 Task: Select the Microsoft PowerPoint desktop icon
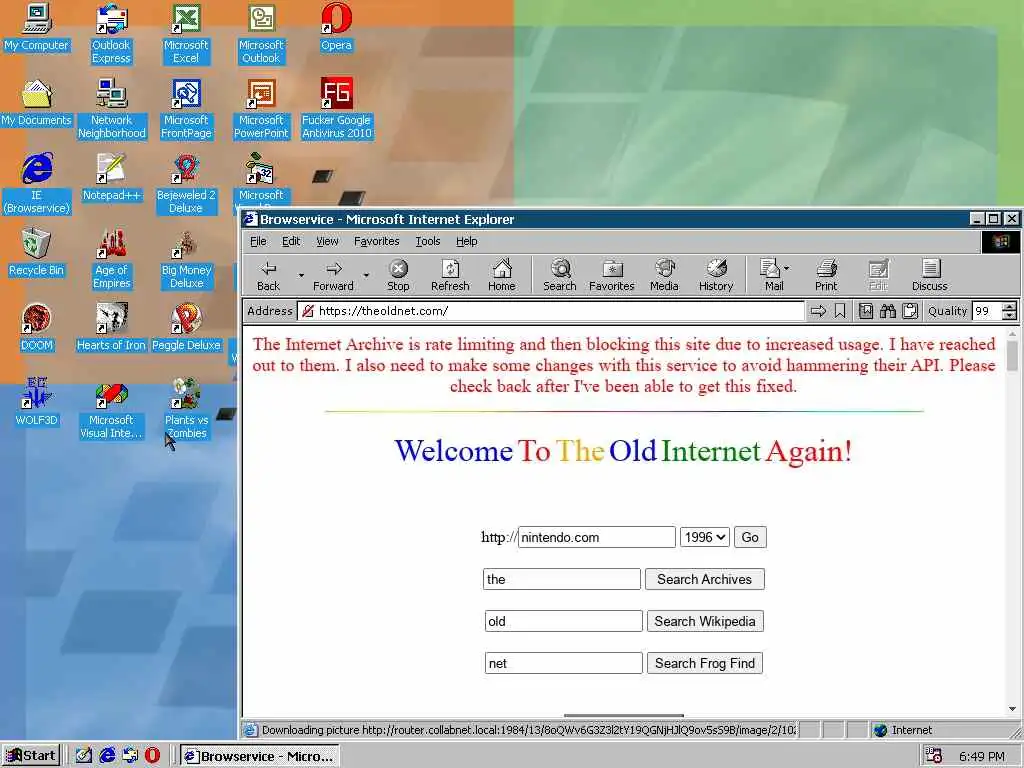click(x=261, y=108)
